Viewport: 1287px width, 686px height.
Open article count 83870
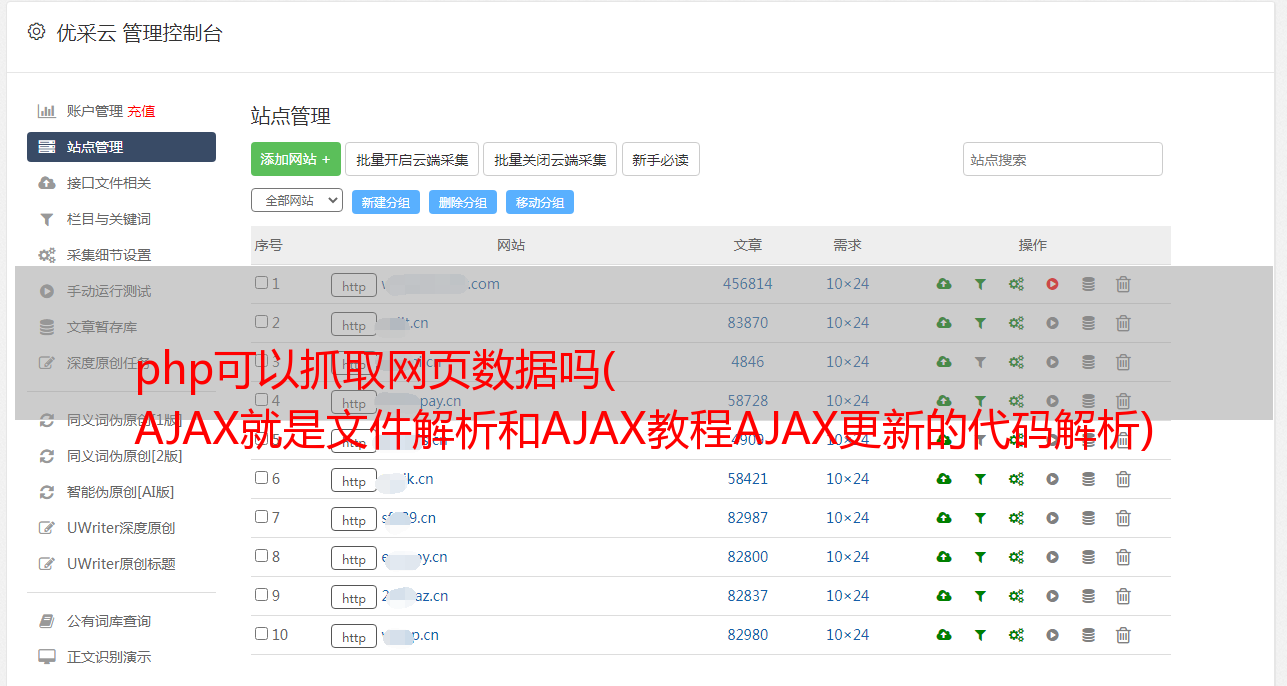(748, 323)
